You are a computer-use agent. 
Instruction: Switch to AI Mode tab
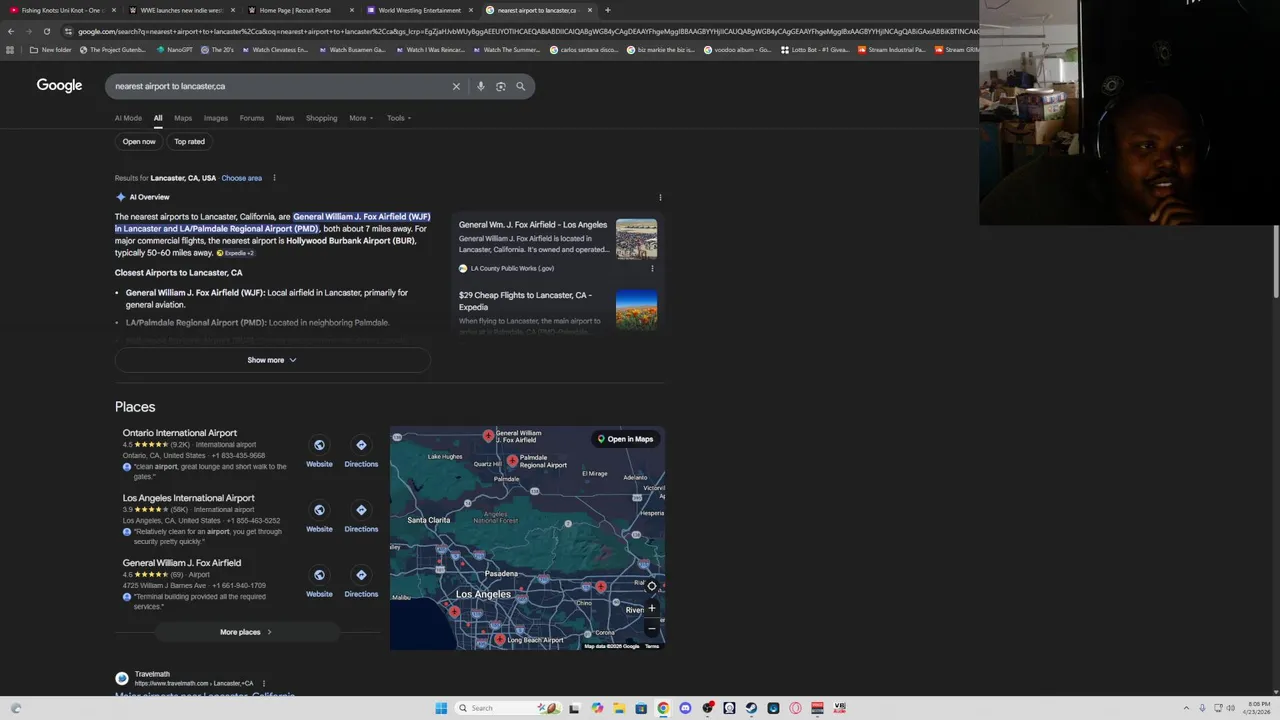[x=128, y=118]
